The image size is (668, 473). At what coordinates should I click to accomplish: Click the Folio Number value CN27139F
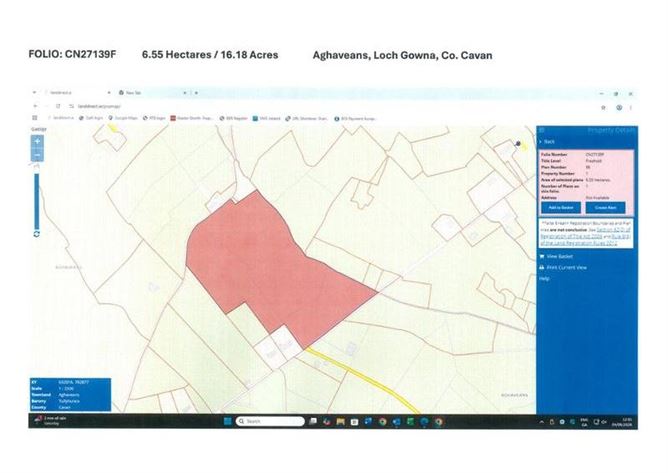(595, 154)
